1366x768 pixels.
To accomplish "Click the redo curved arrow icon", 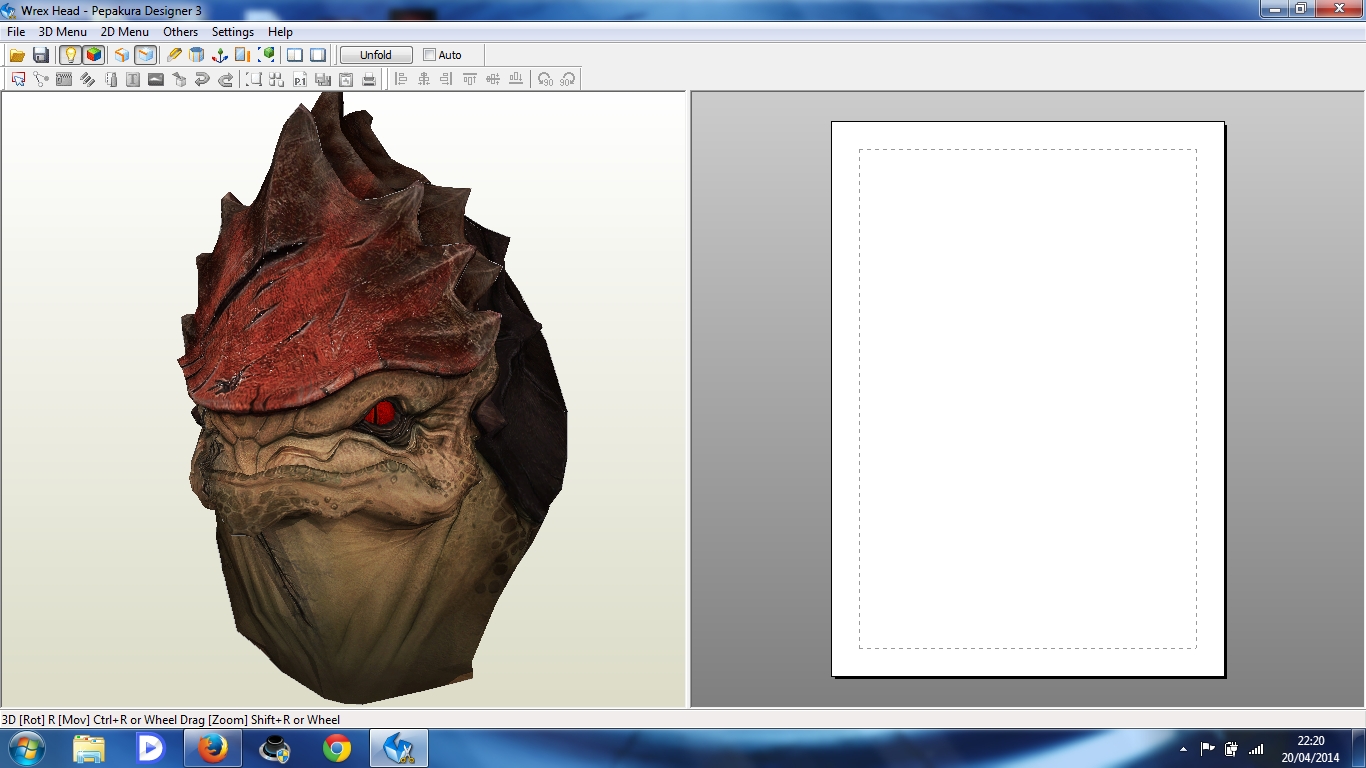I will click(225, 79).
